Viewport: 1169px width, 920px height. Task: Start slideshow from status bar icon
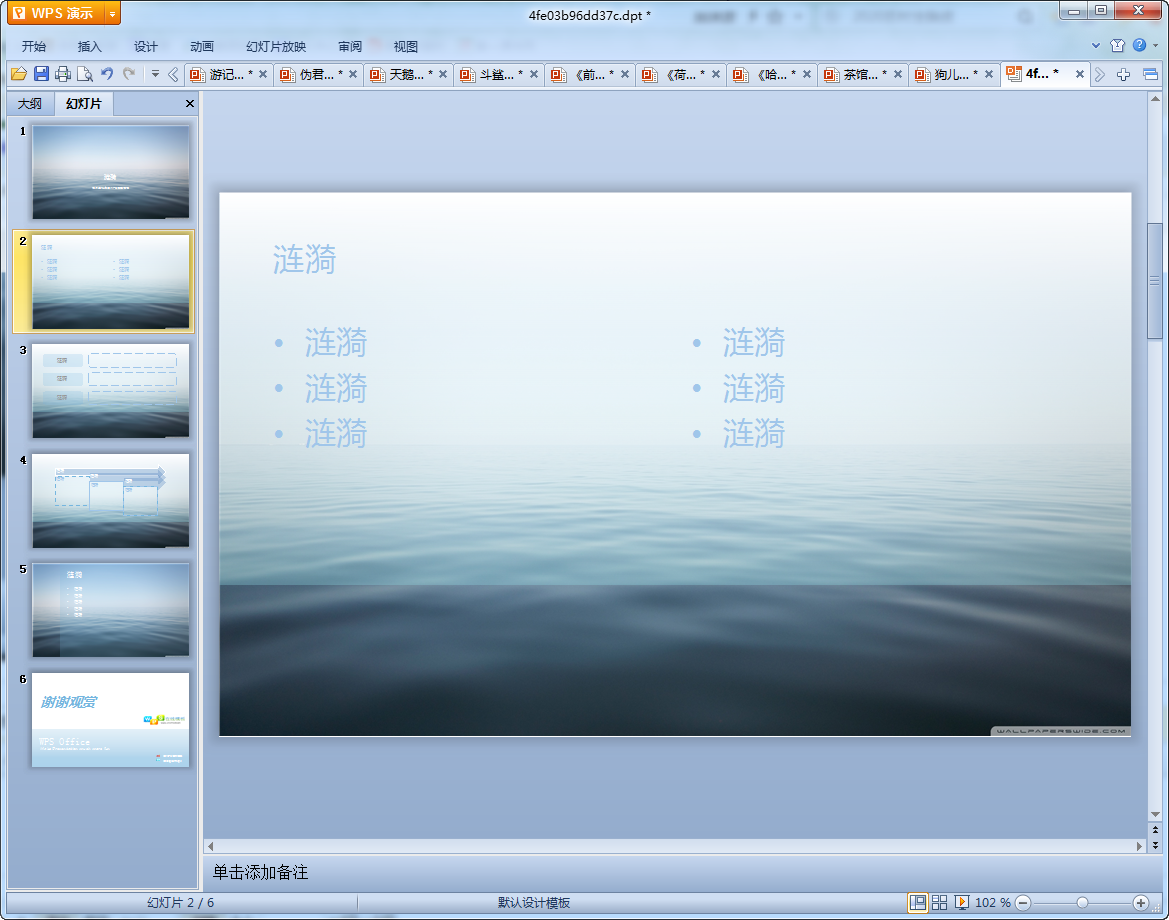[962, 902]
